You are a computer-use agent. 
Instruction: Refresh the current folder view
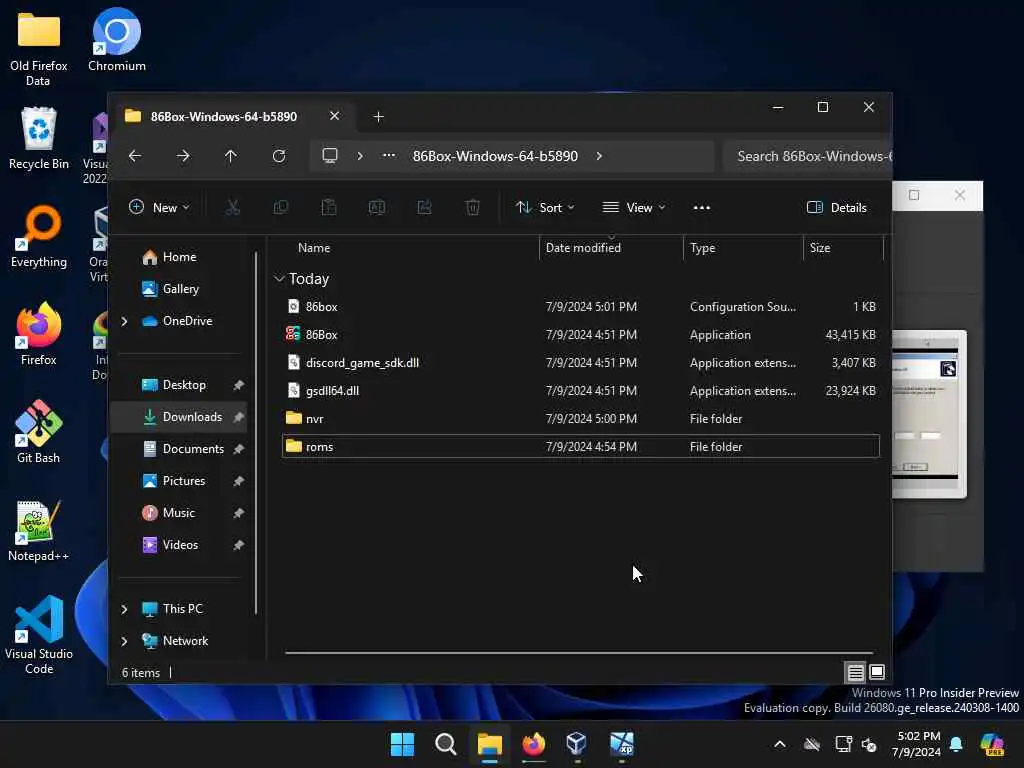tap(279, 156)
